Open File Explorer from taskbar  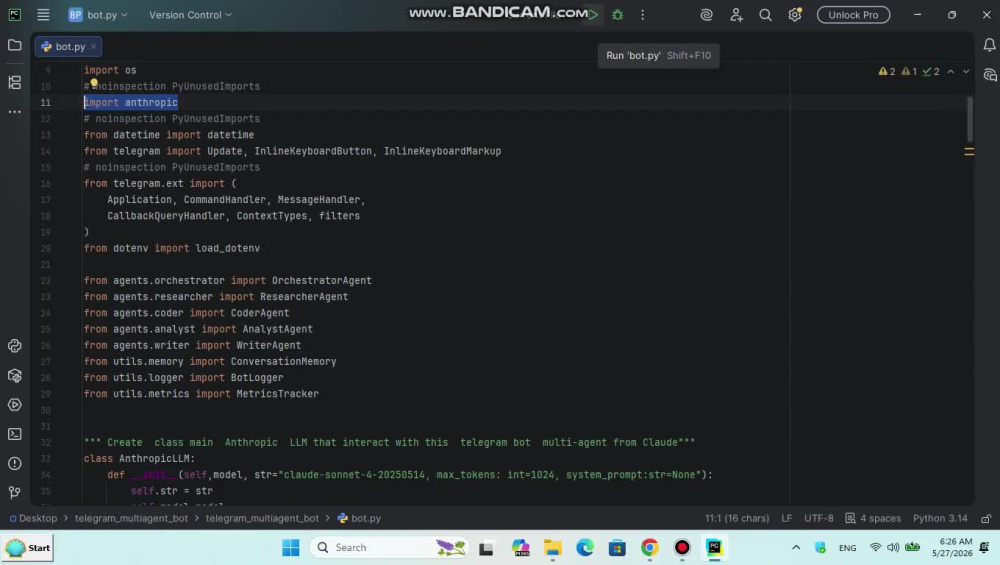552,548
